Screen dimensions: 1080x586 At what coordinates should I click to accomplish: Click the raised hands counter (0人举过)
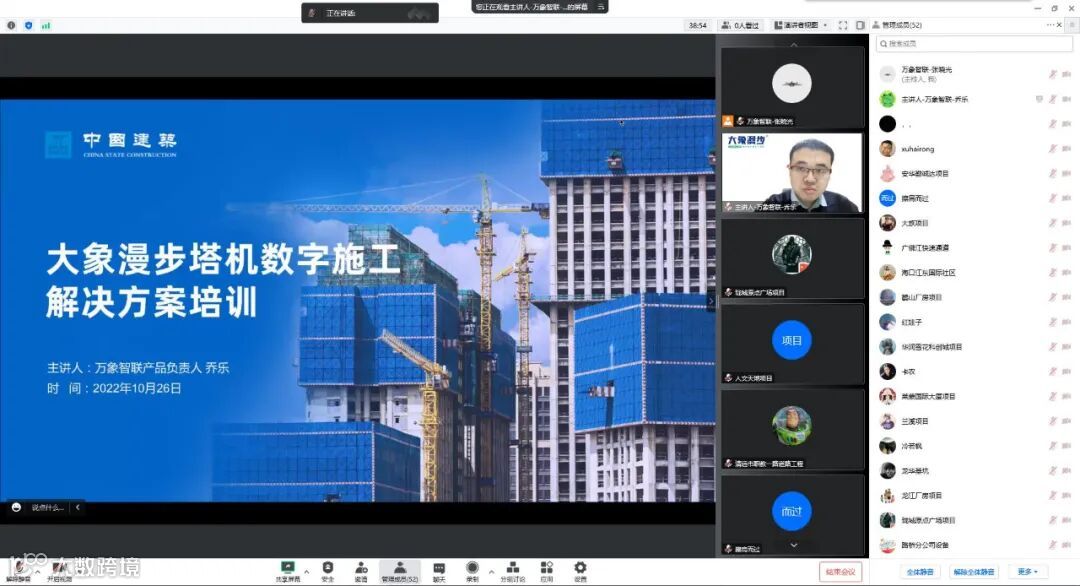click(740, 25)
